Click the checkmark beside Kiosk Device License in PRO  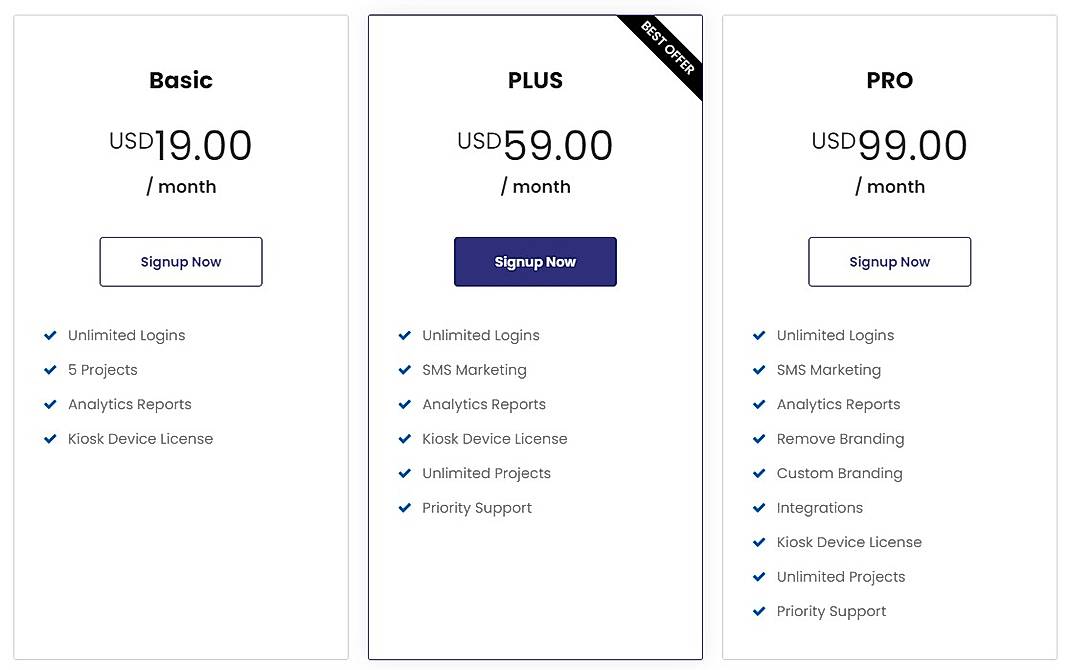coord(759,541)
